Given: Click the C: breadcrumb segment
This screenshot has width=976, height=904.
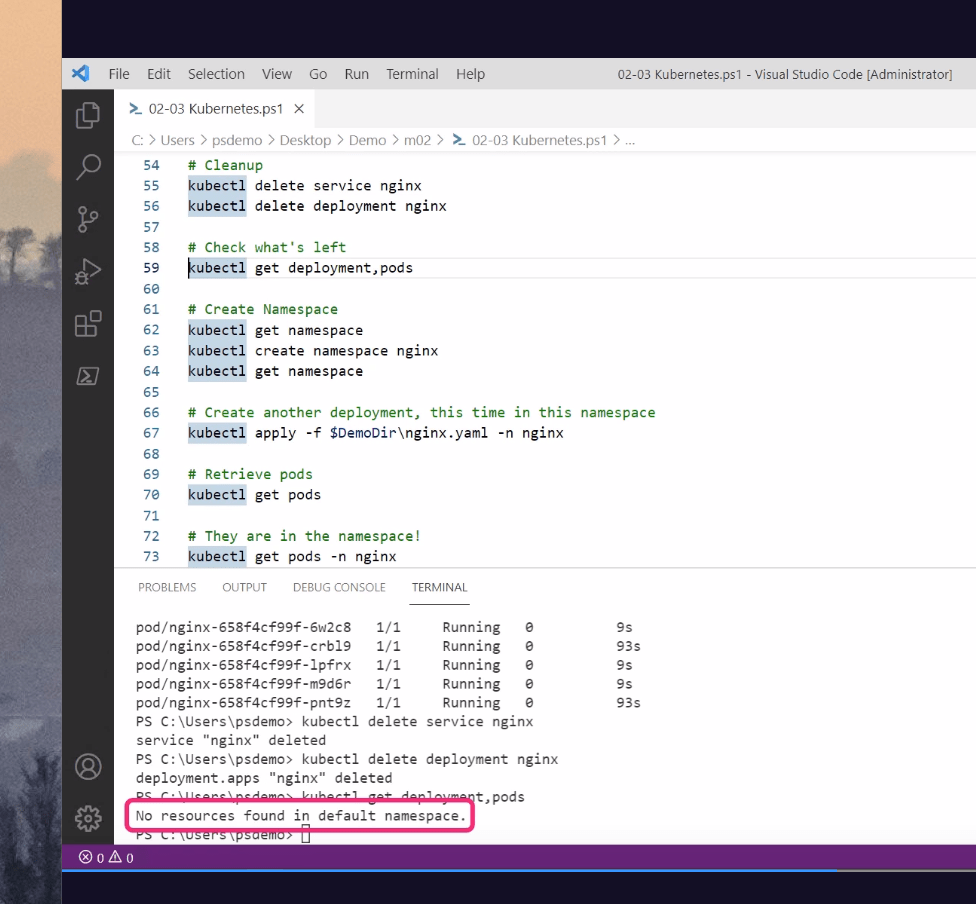Looking at the screenshot, I should pyautogui.click(x=138, y=140).
